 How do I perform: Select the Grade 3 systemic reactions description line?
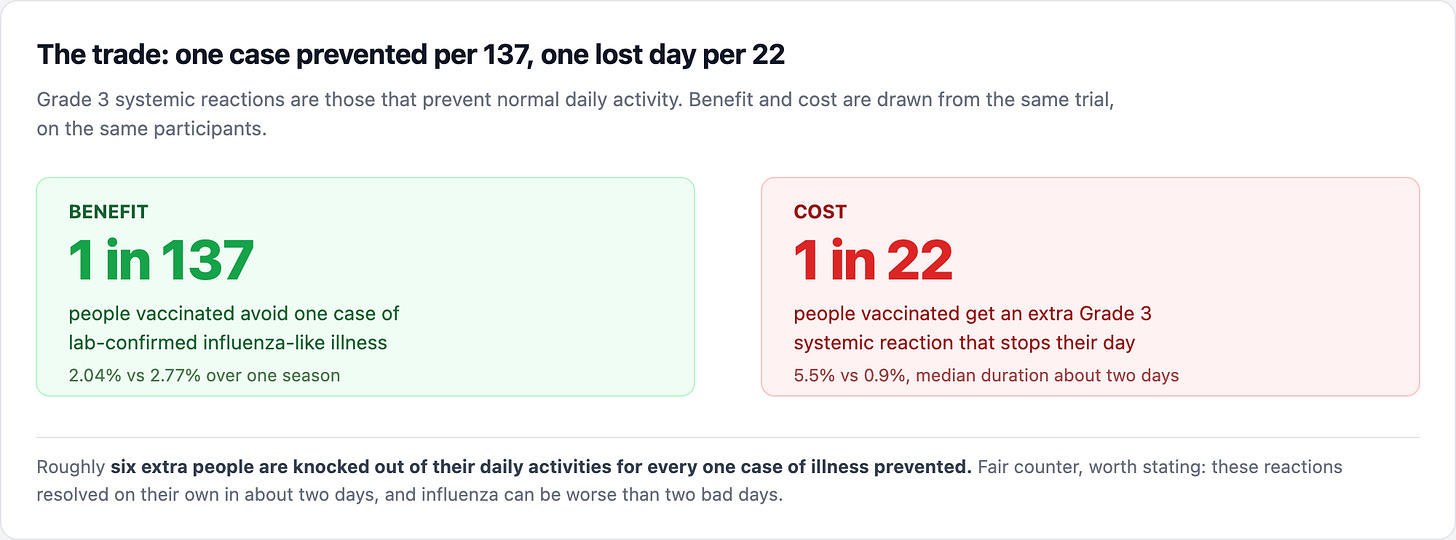[575, 101]
